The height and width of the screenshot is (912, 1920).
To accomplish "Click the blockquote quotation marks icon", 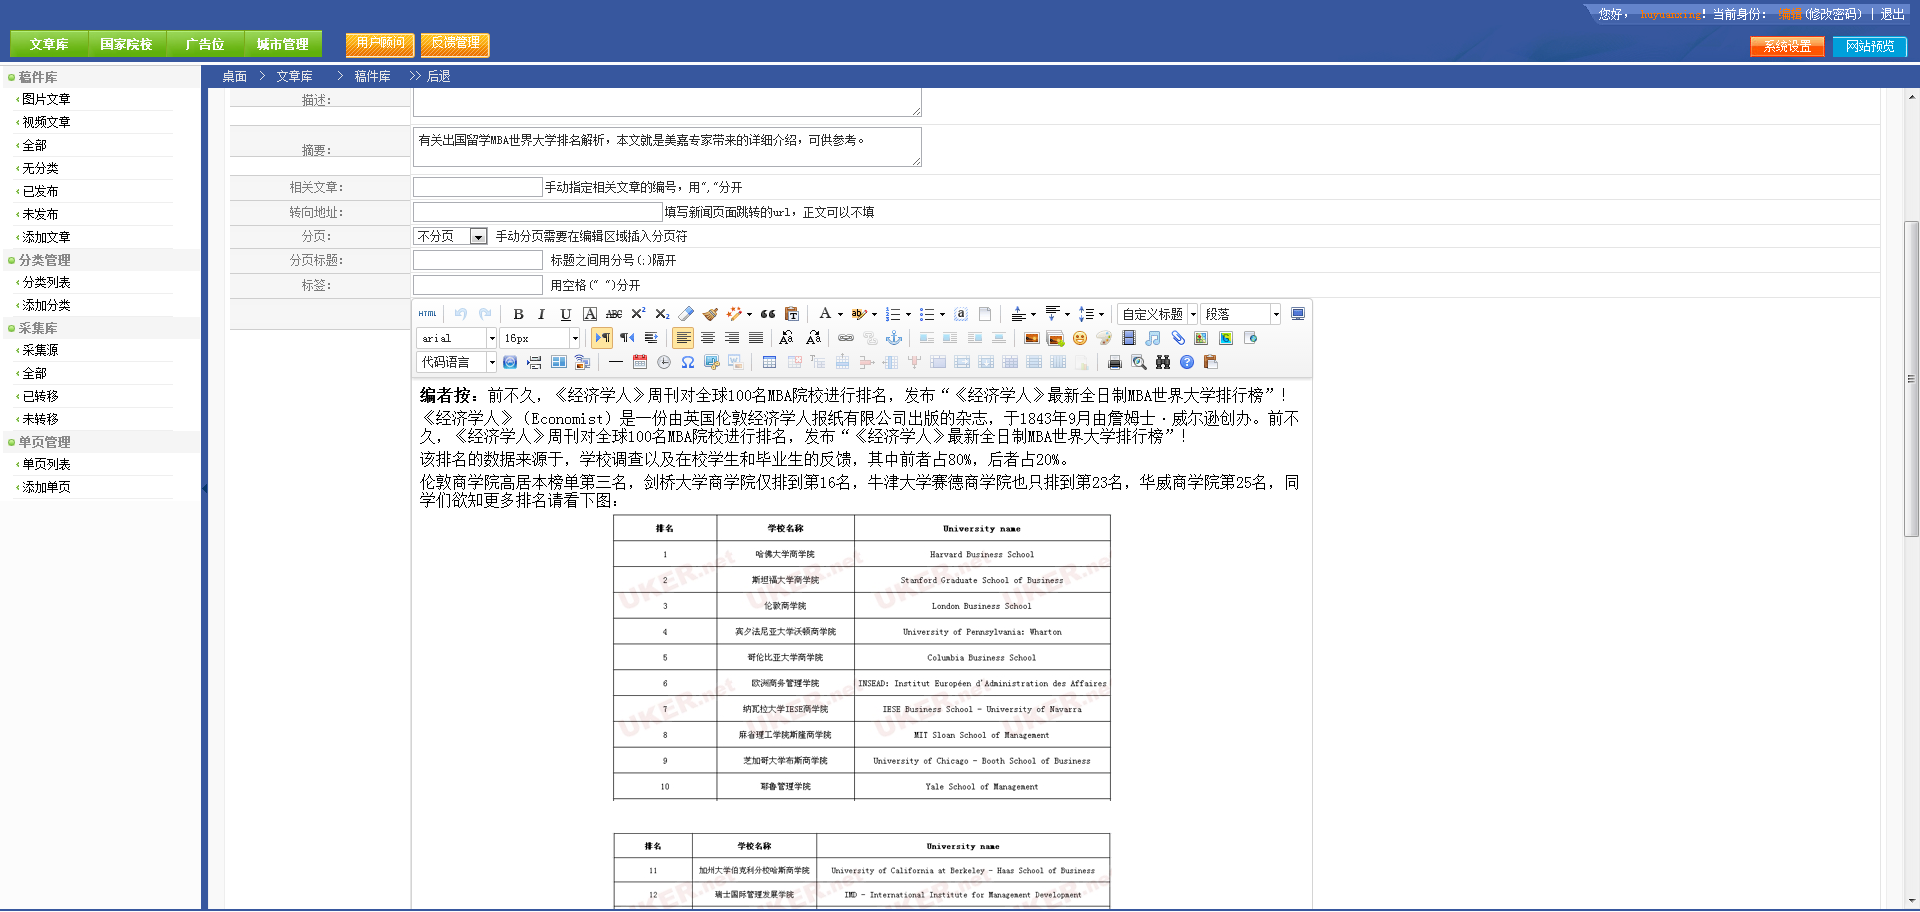I will [768, 314].
